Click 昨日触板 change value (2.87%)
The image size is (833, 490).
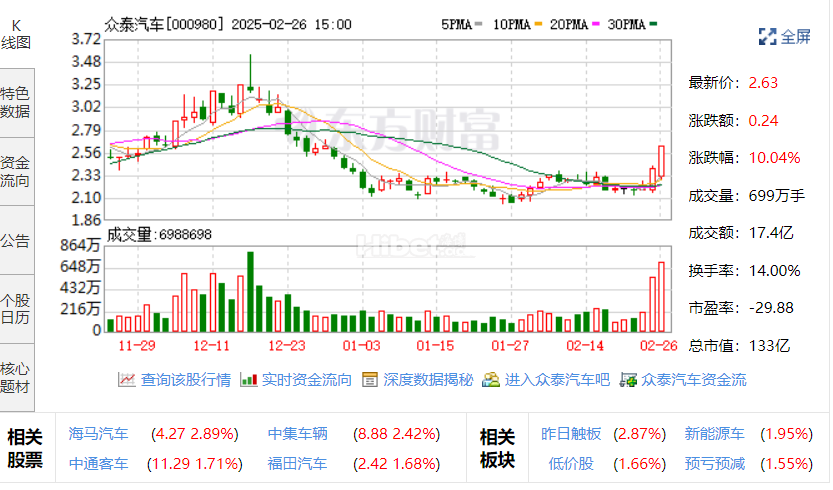(640, 434)
